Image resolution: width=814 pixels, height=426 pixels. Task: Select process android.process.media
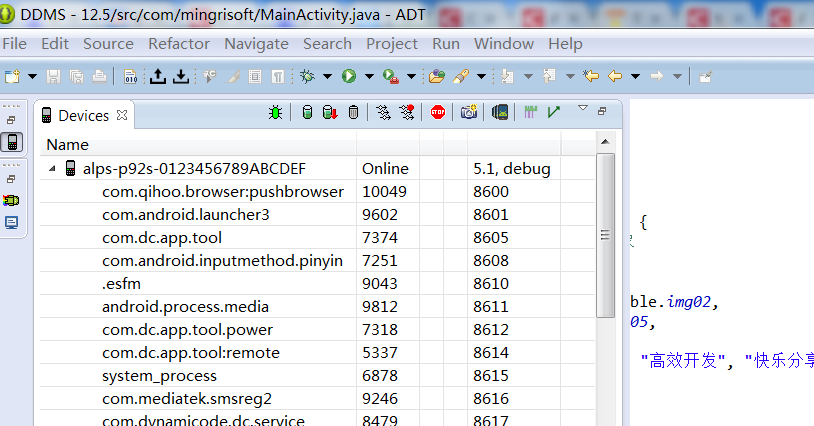pyautogui.click(x=185, y=307)
